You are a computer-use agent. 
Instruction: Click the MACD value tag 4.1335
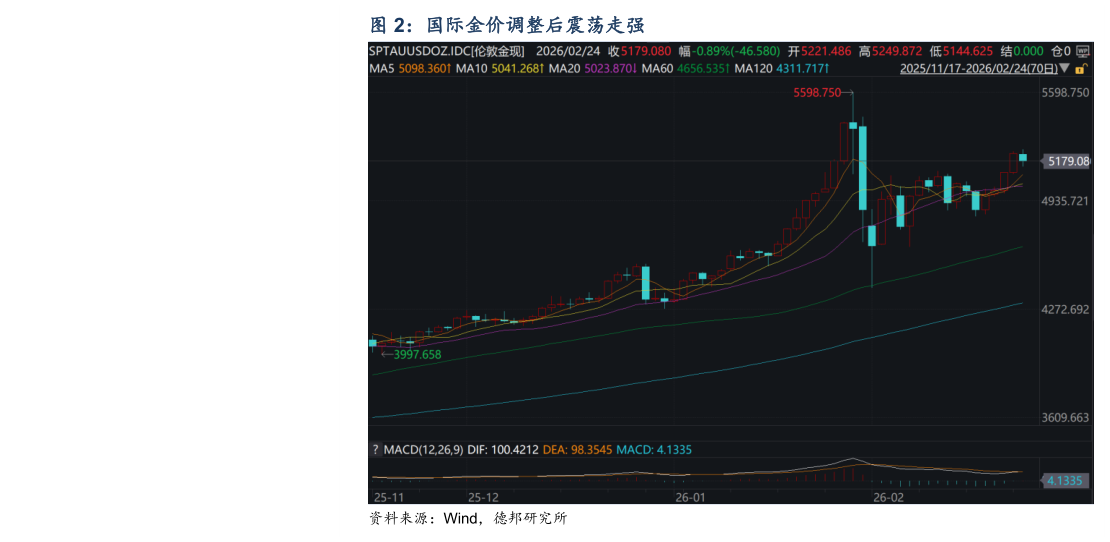(x=1065, y=481)
